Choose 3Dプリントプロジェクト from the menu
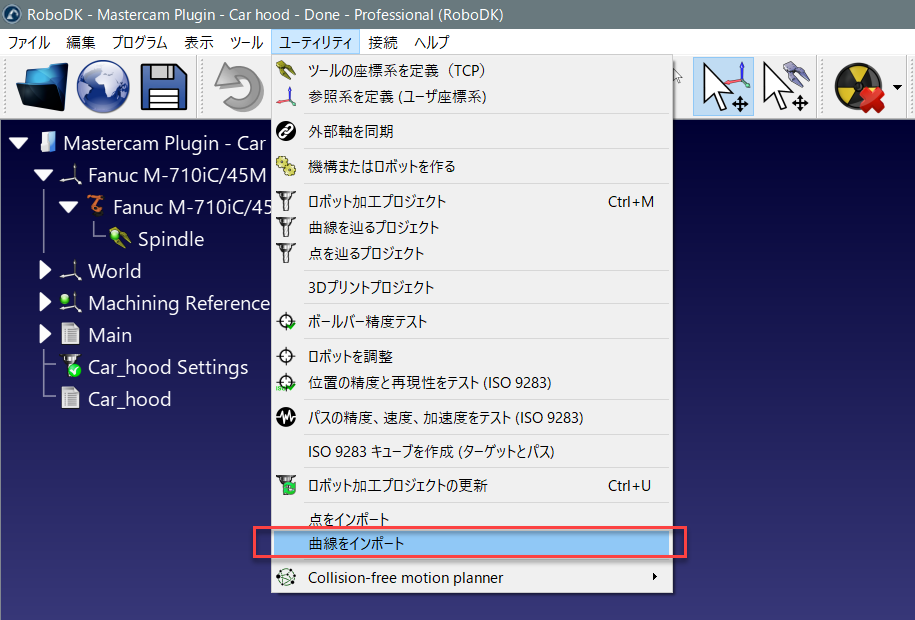Viewport: 915px width, 620px height. coord(472,287)
